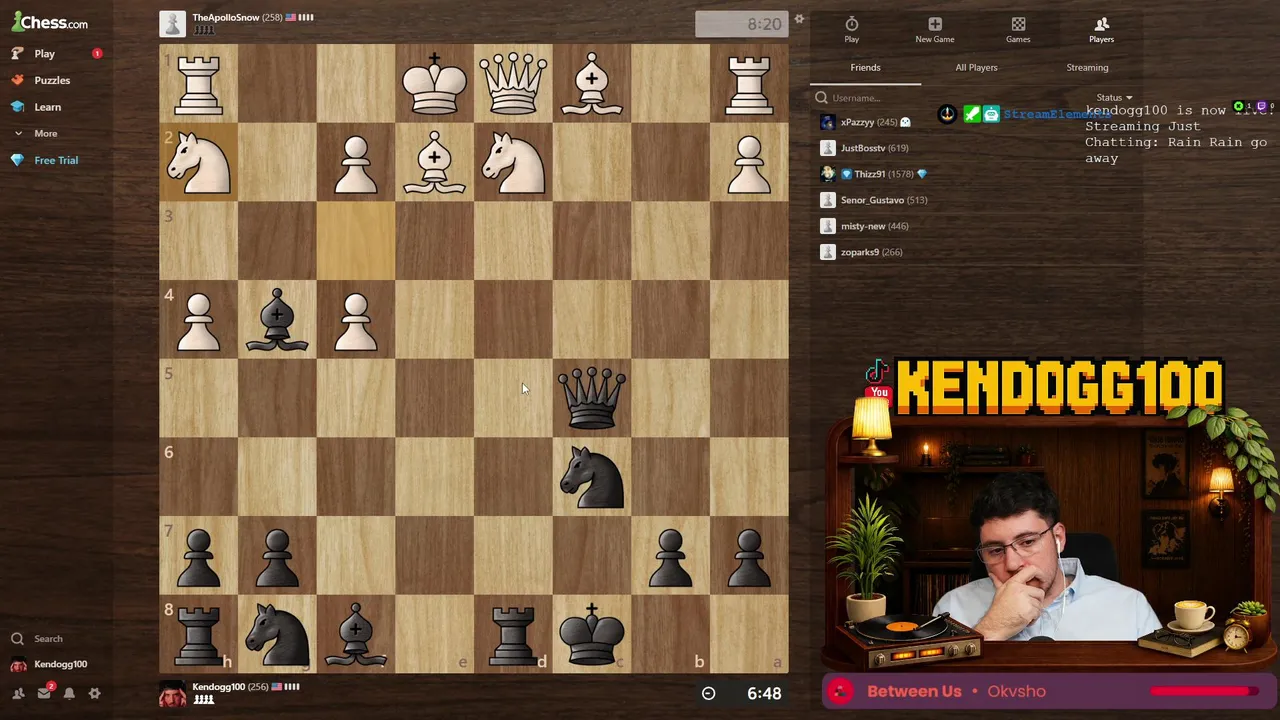Select the black knight on c6
This screenshot has width=1280, height=720.
(x=592, y=477)
